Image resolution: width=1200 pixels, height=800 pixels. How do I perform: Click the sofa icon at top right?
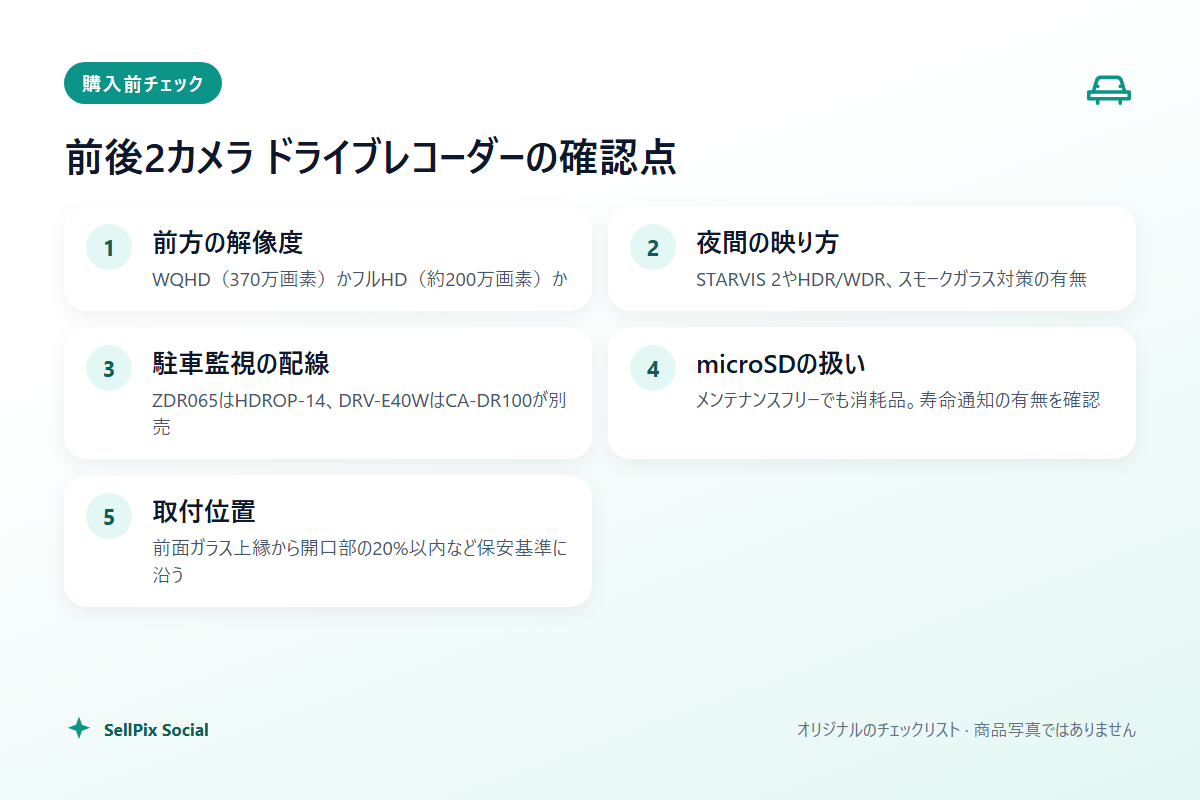tap(1109, 89)
